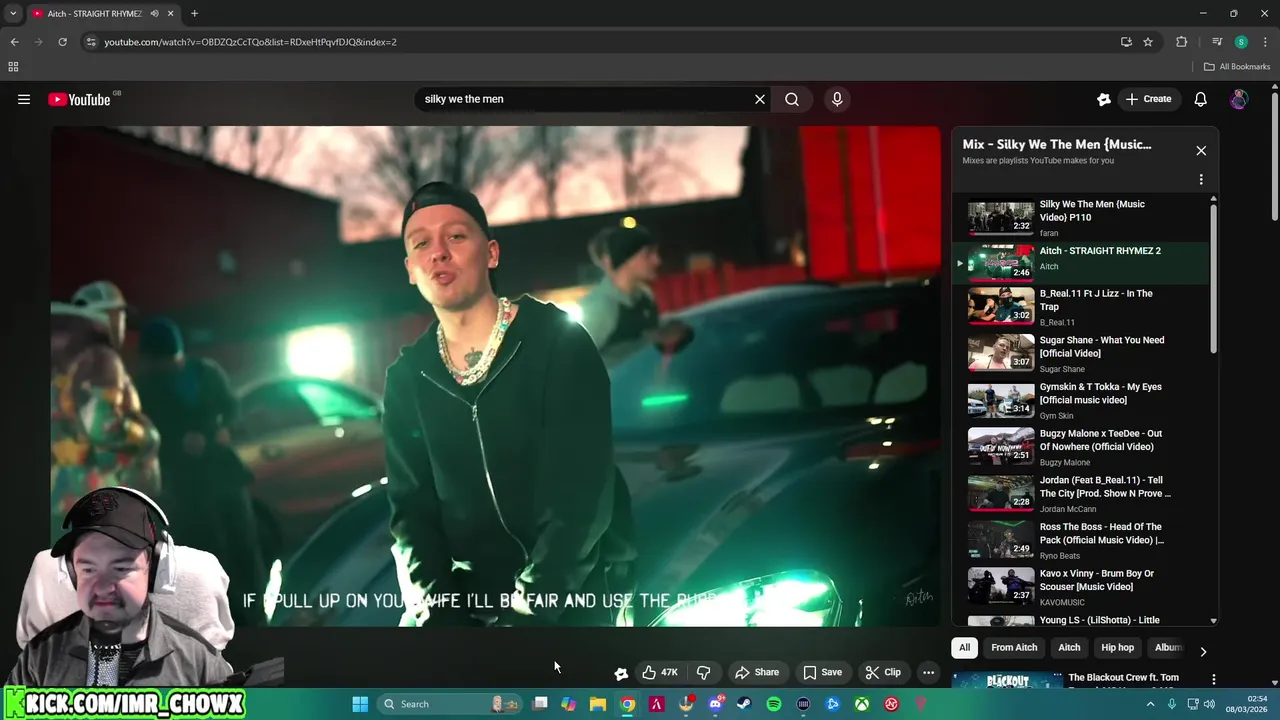Viewport: 1280px width, 720px height.
Task: Open more actions three-dot menu below video
Action: coord(928,672)
